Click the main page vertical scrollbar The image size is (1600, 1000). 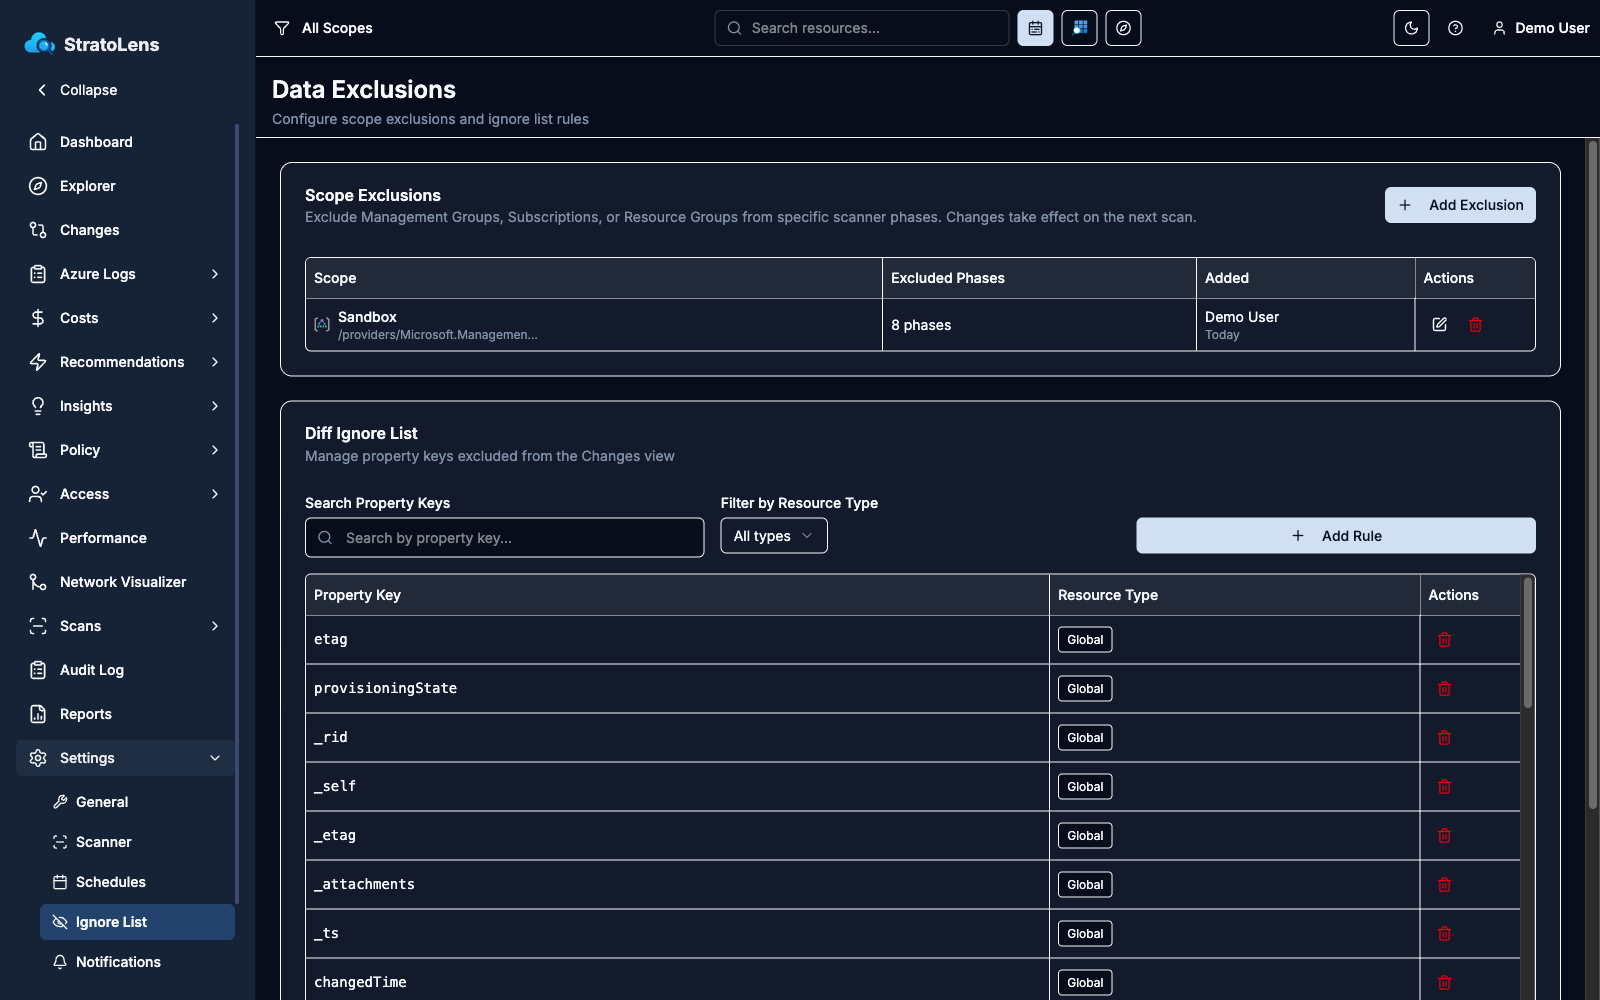(x=1593, y=475)
